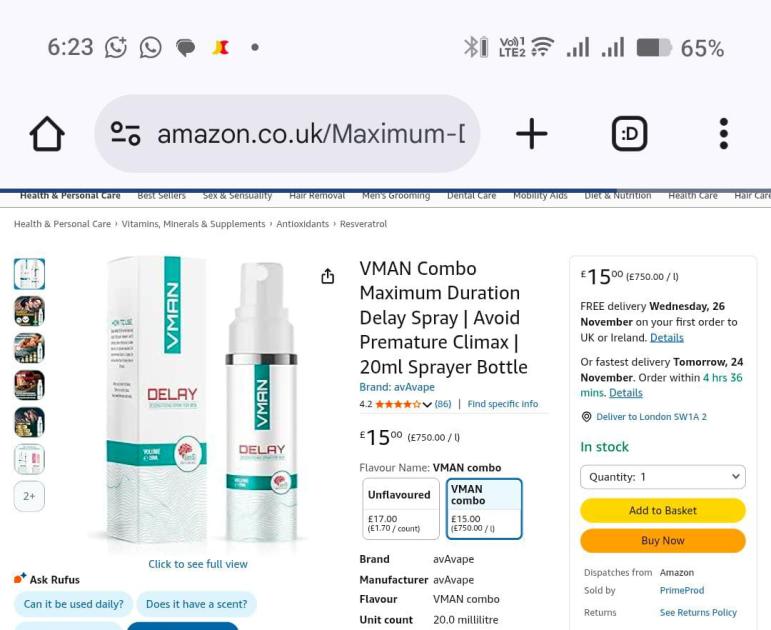The height and width of the screenshot is (630, 771).
Task: Tap site settings icon in address bar
Action: click(126, 134)
